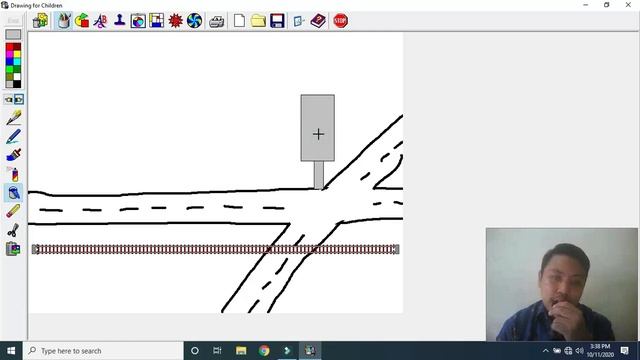Image resolution: width=640 pixels, height=360 pixels.
Task: Open File Explorer from the taskbar
Action: [x=241, y=351]
